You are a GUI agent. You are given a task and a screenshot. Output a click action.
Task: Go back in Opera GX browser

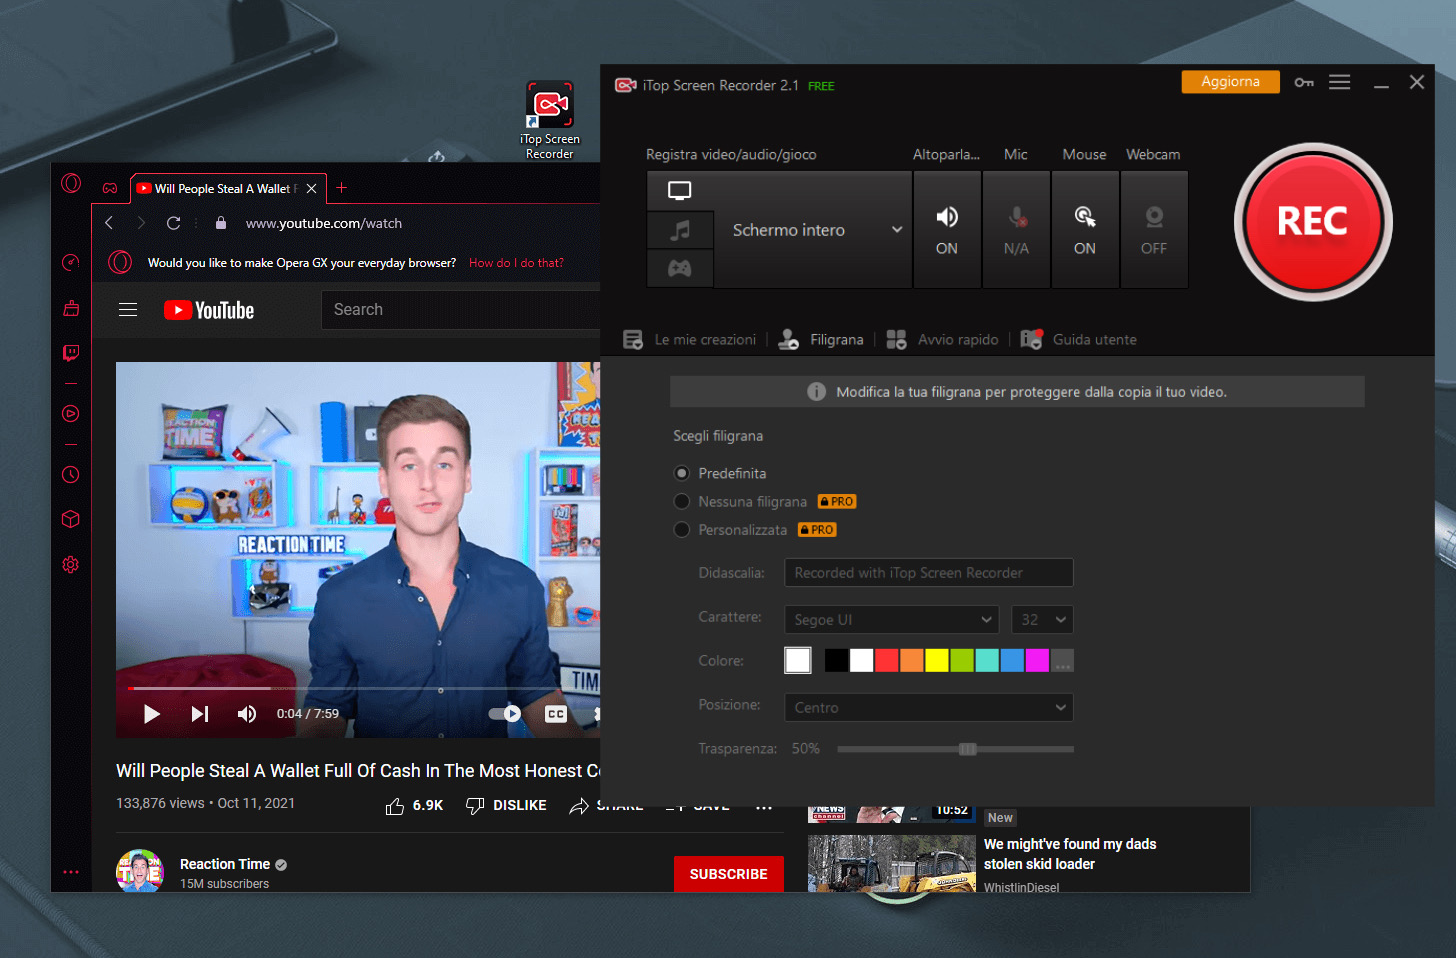point(109,223)
